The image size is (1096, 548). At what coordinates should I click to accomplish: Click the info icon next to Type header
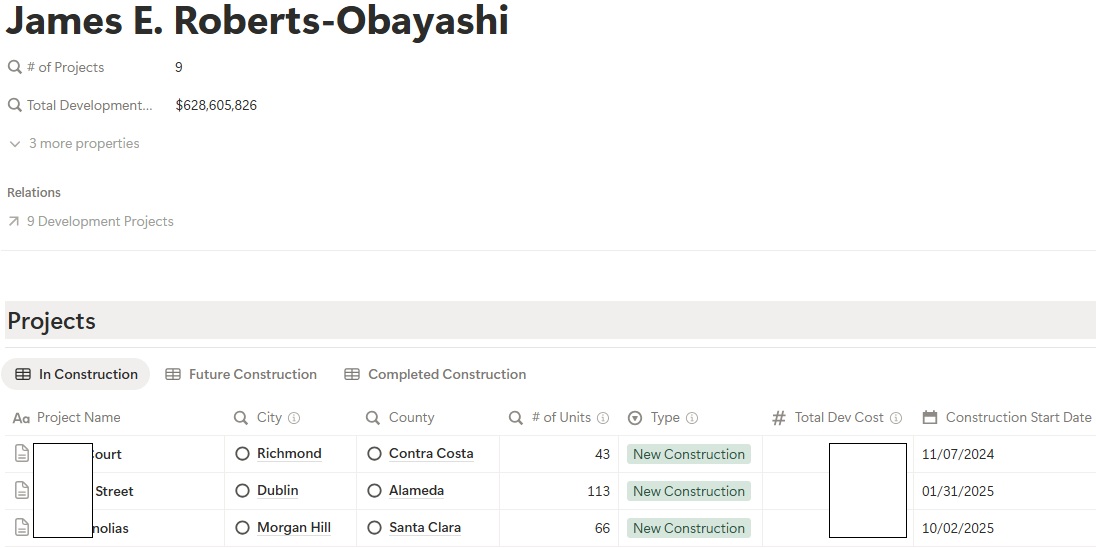coord(692,418)
